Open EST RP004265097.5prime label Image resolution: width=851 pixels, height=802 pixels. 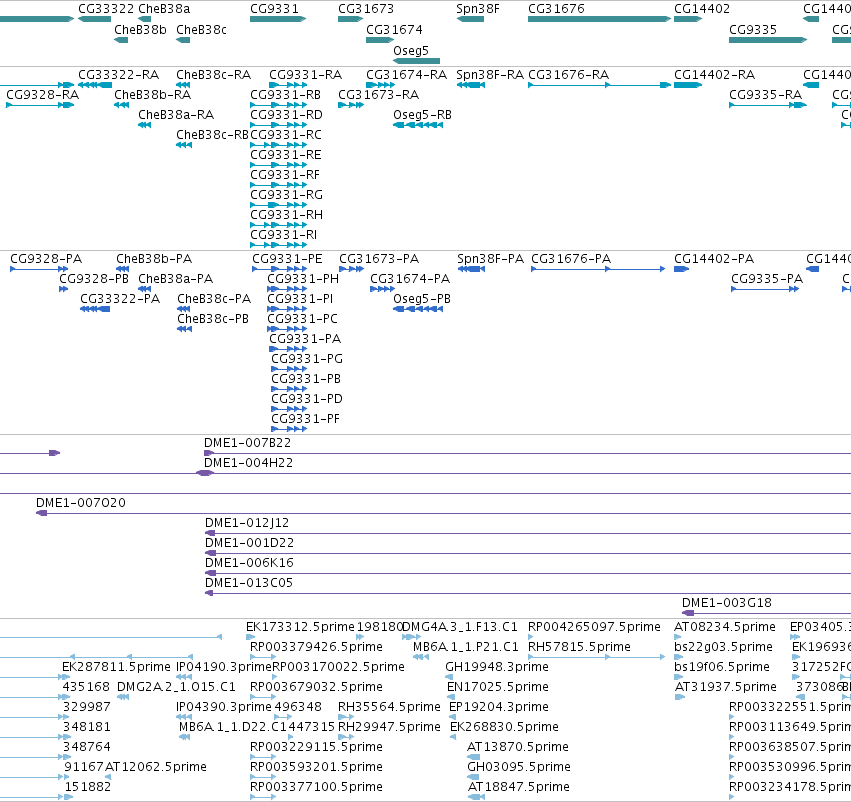[594, 627]
